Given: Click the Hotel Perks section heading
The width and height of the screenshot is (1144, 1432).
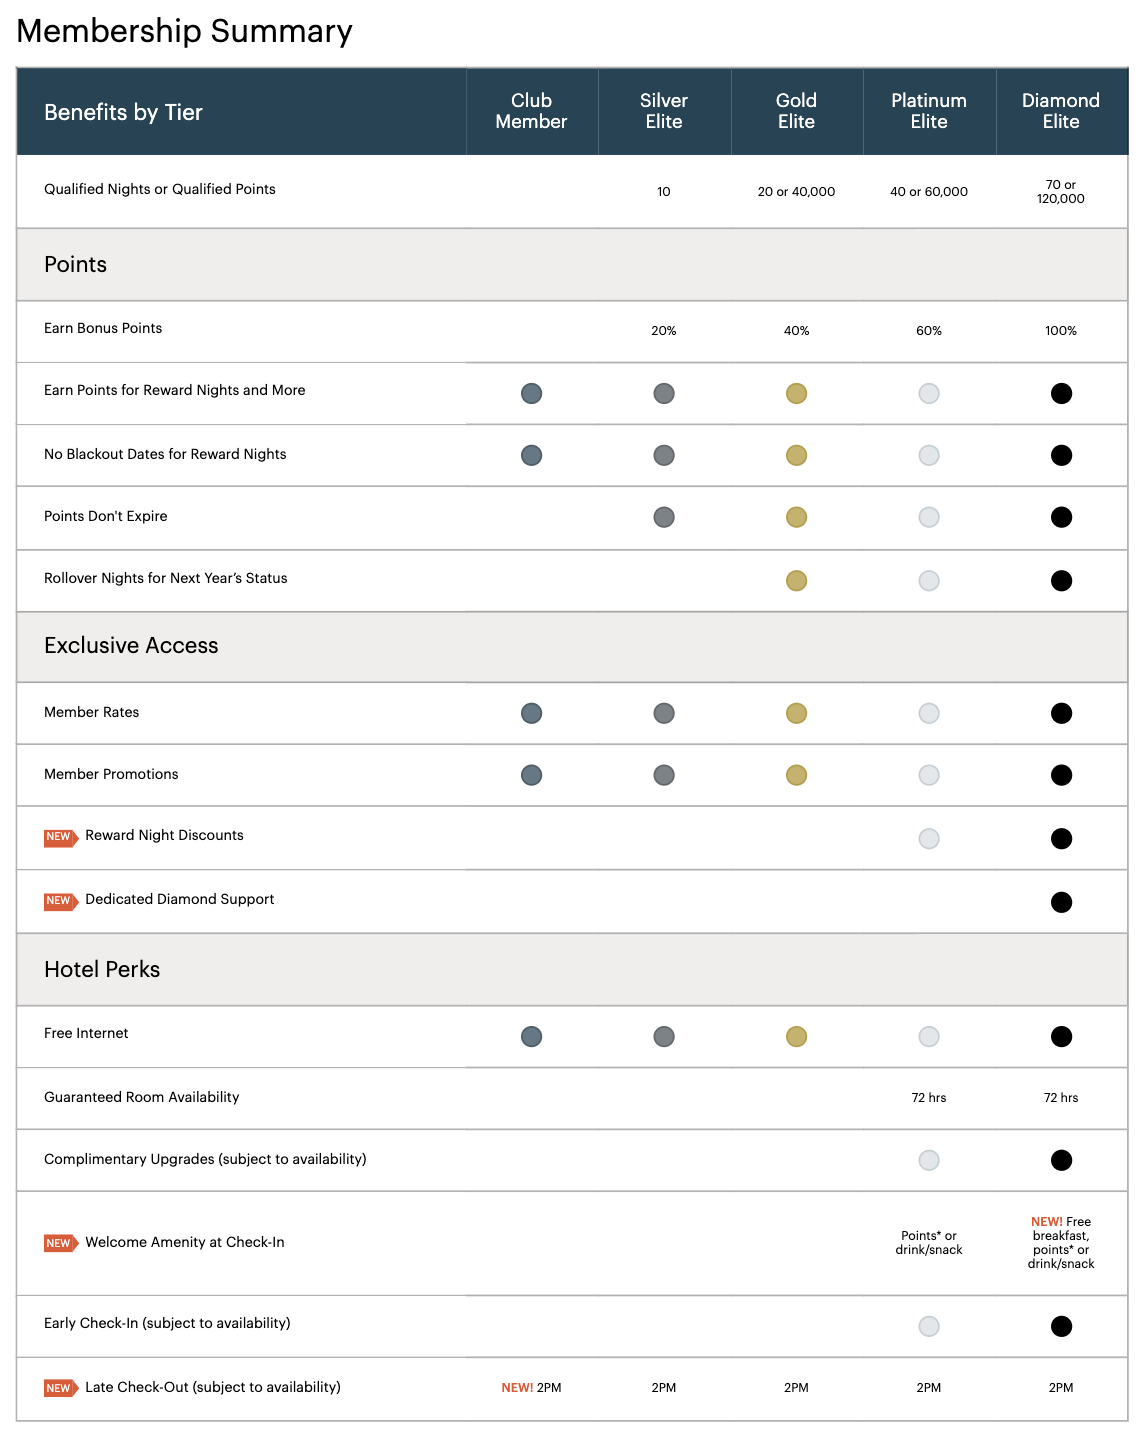Looking at the screenshot, I should (x=102, y=969).
